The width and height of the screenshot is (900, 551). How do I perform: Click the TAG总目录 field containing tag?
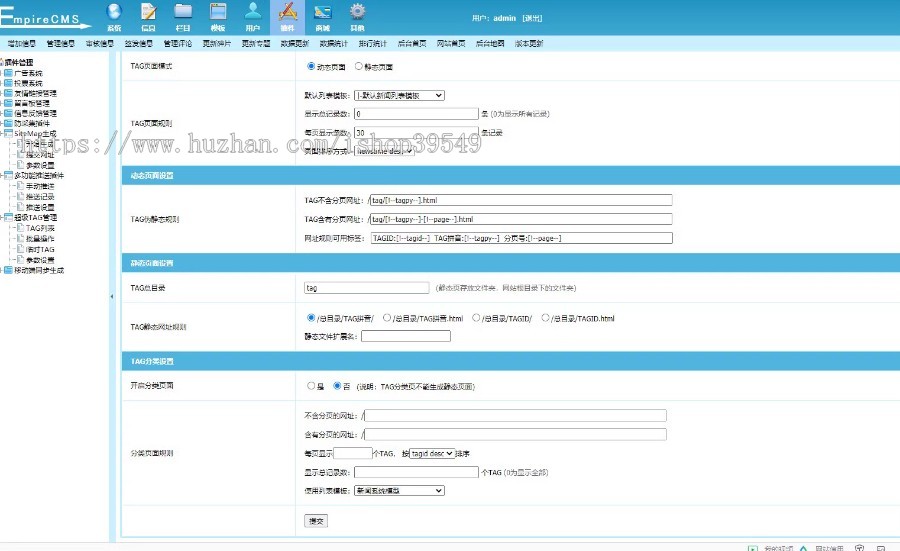point(367,288)
